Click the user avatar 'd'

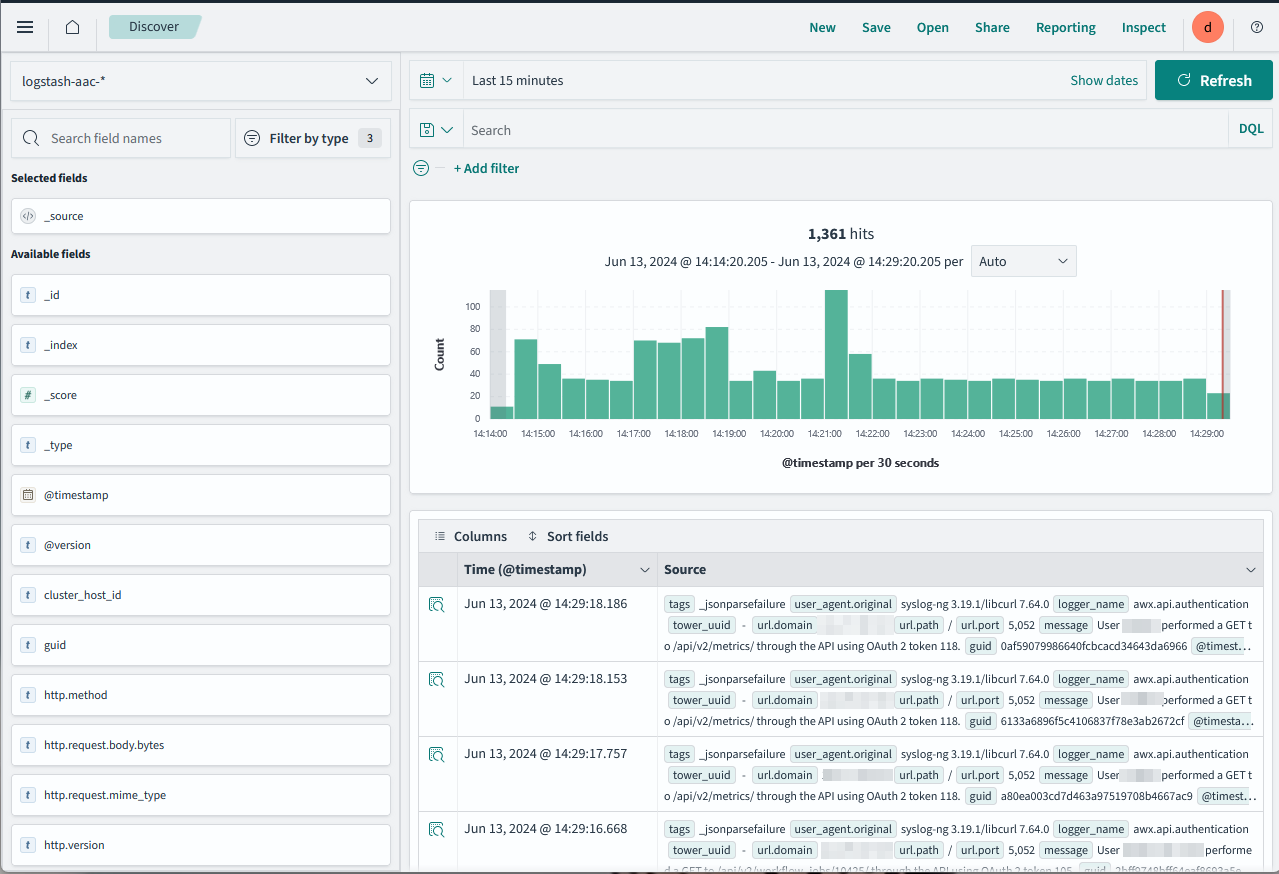pos(1208,27)
